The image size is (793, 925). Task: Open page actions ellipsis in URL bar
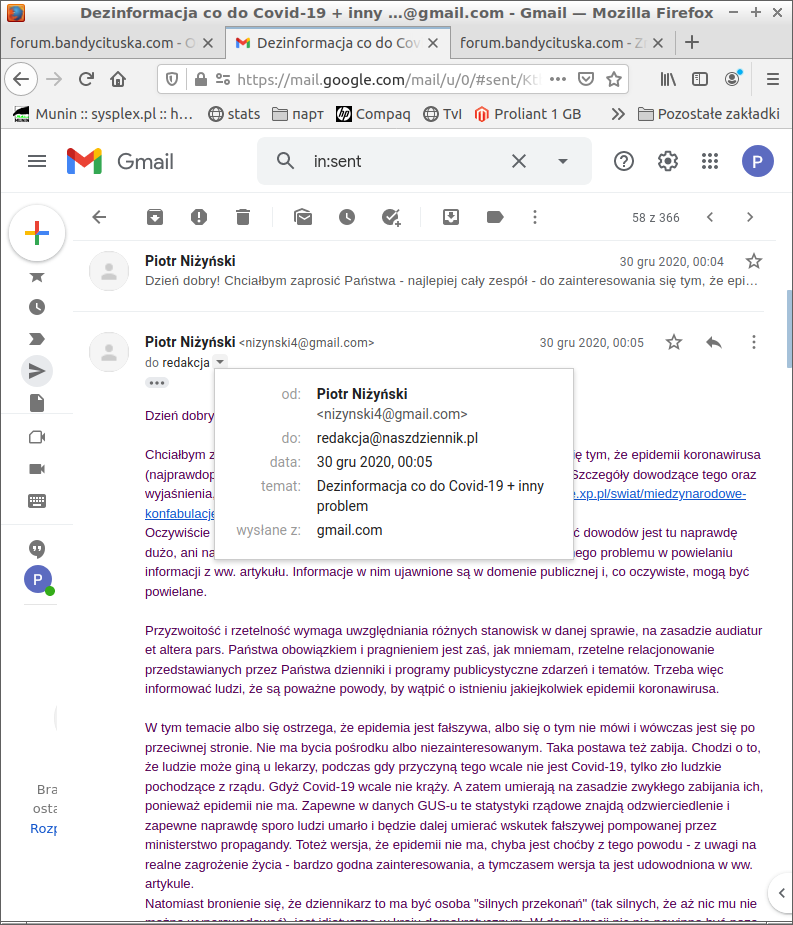click(558, 79)
